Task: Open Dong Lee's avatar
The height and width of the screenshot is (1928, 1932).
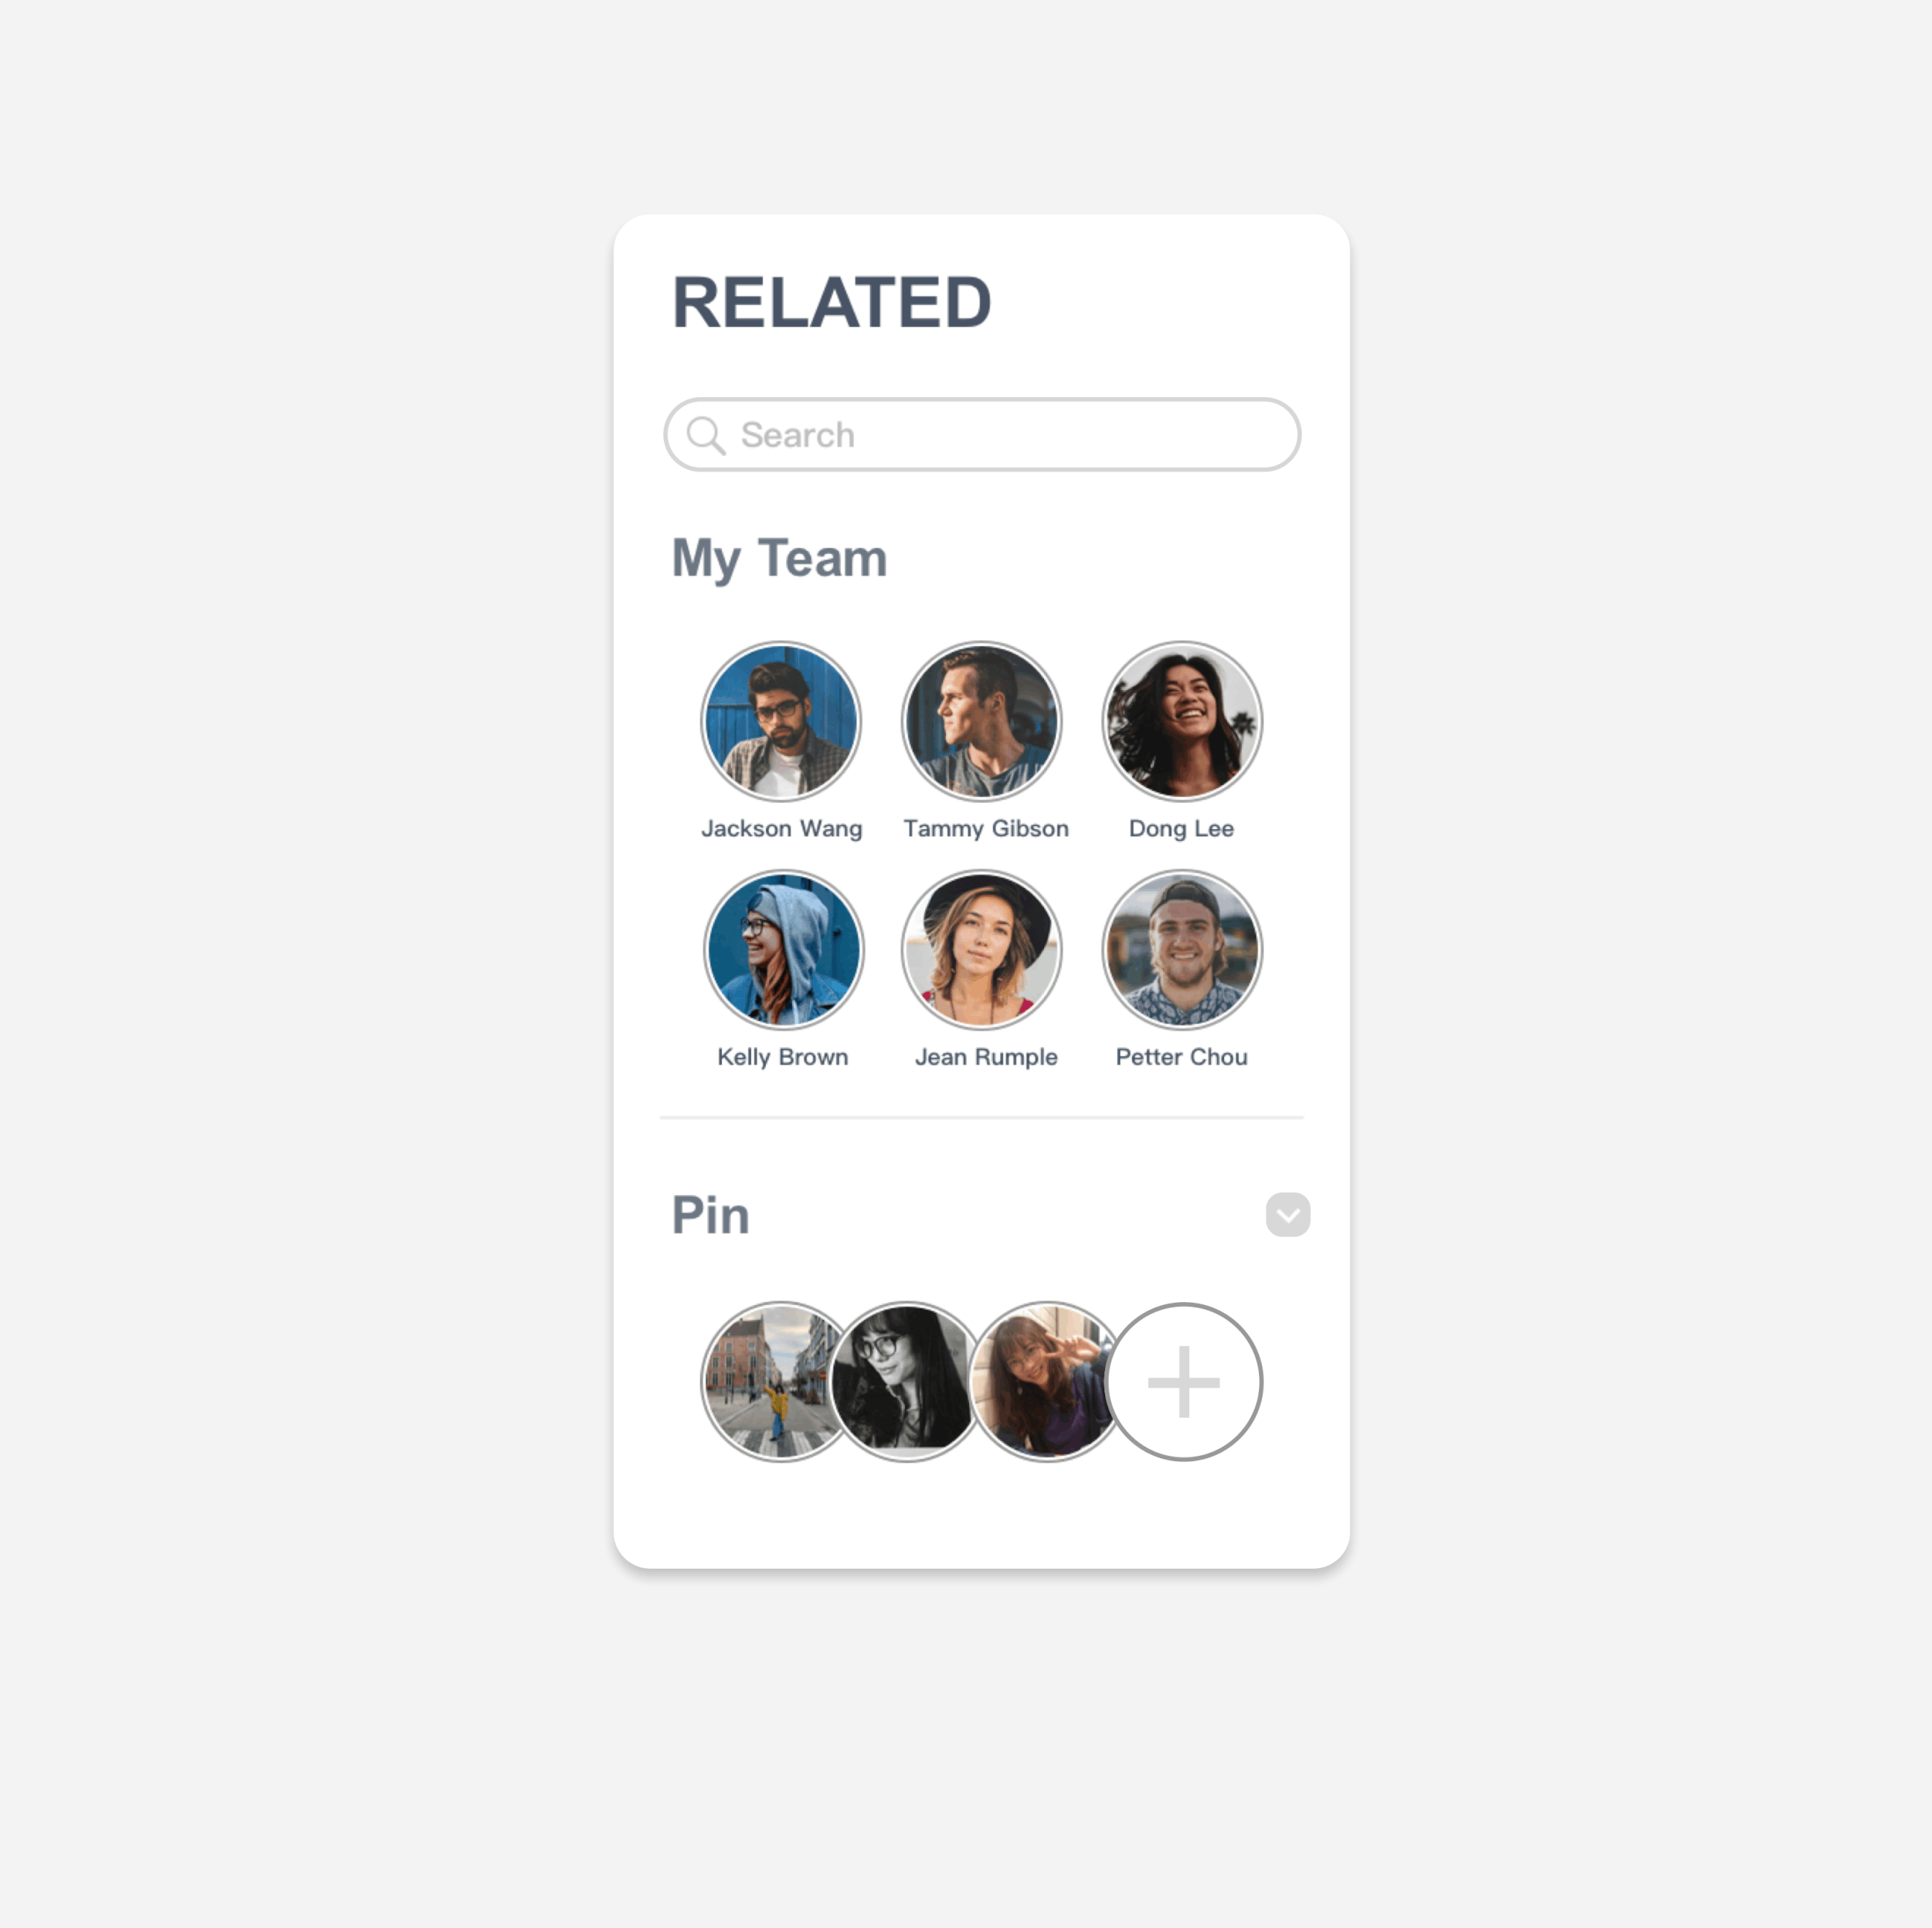Action: (x=1182, y=721)
